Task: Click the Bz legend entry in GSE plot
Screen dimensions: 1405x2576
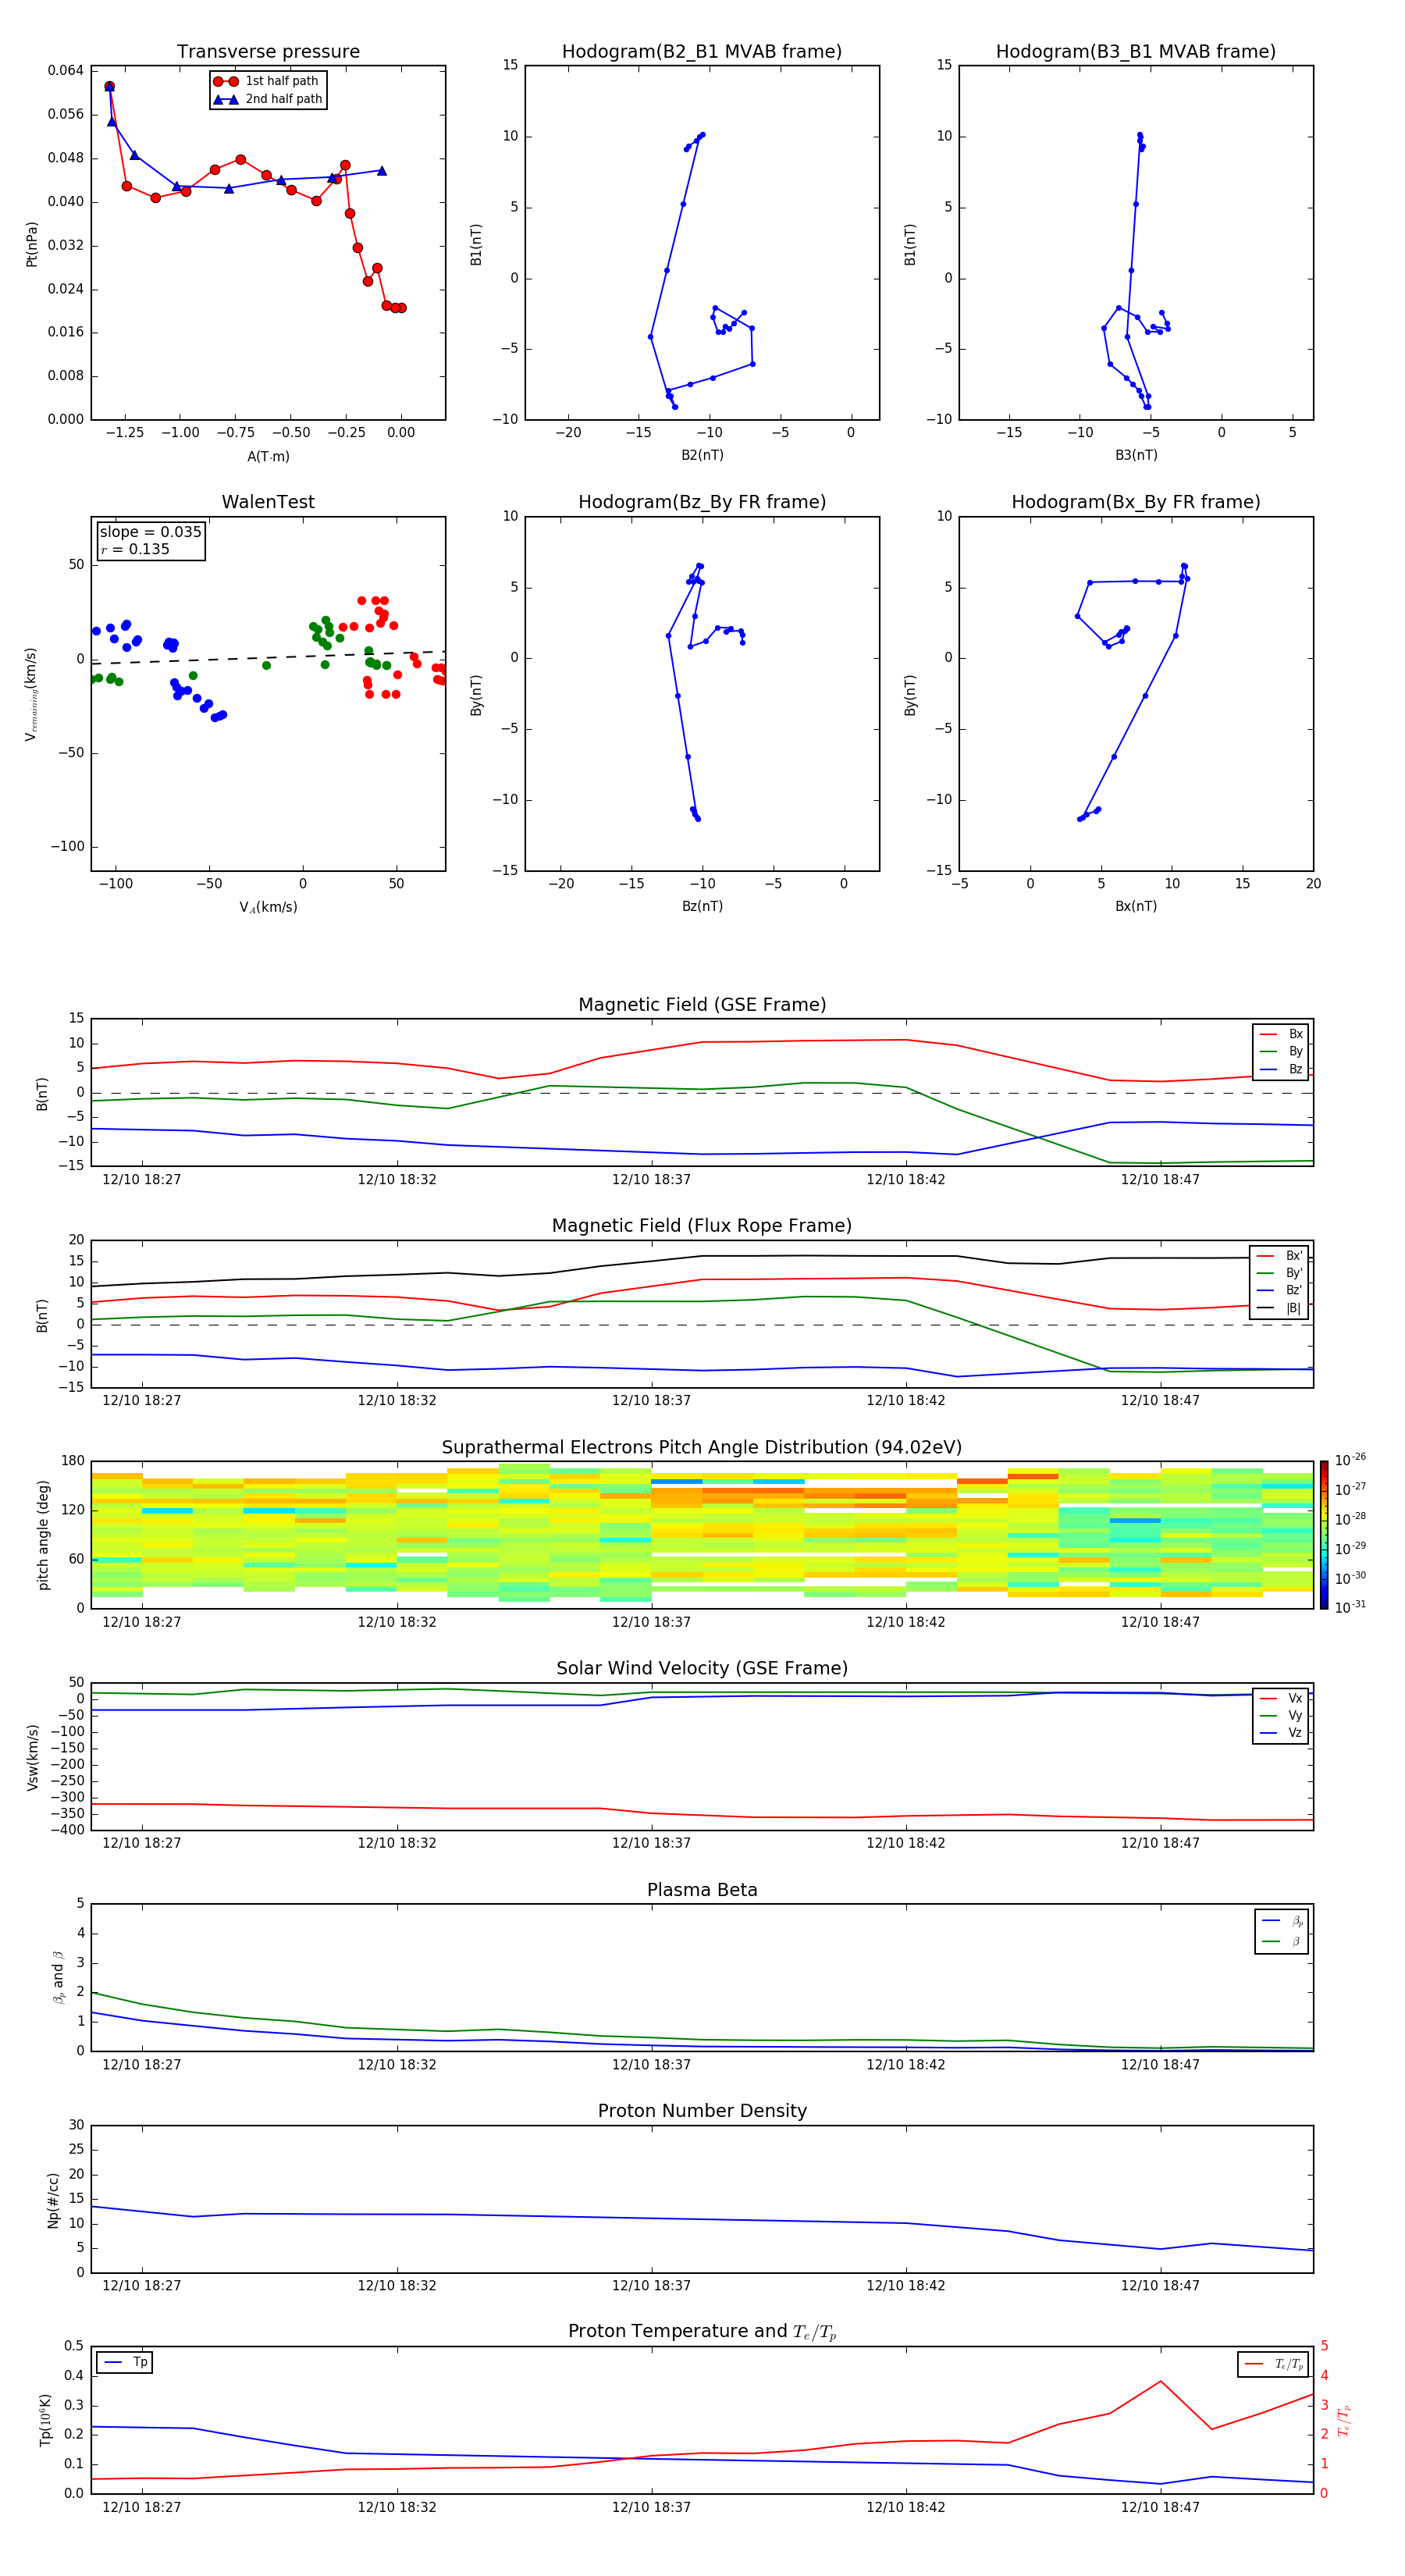Action: 1282,1070
